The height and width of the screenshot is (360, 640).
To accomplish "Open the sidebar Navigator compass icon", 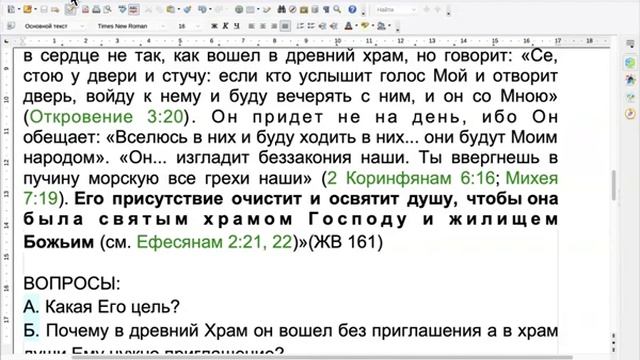I will [x=630, y=114].
